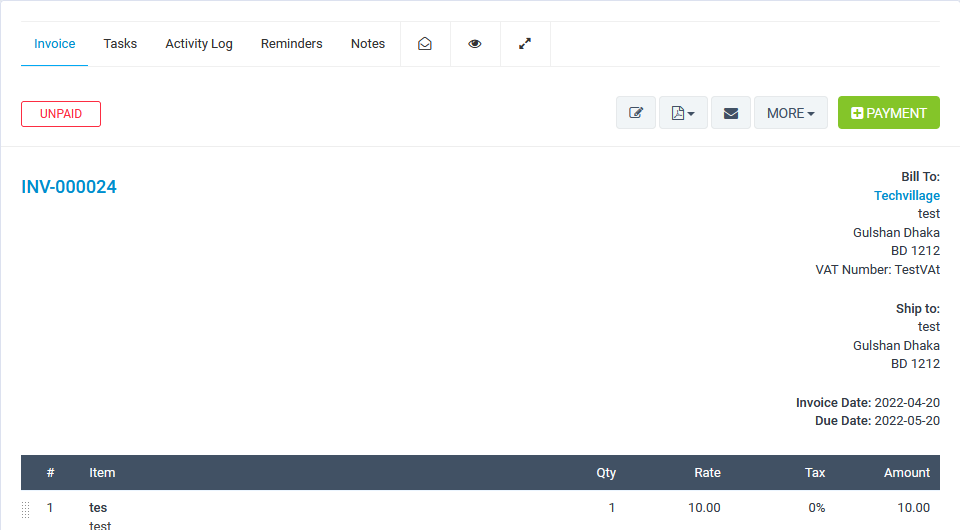Click the edit invoice pencil icon
The width and height of the screenshot is (960, 530).
click(635, 113)
